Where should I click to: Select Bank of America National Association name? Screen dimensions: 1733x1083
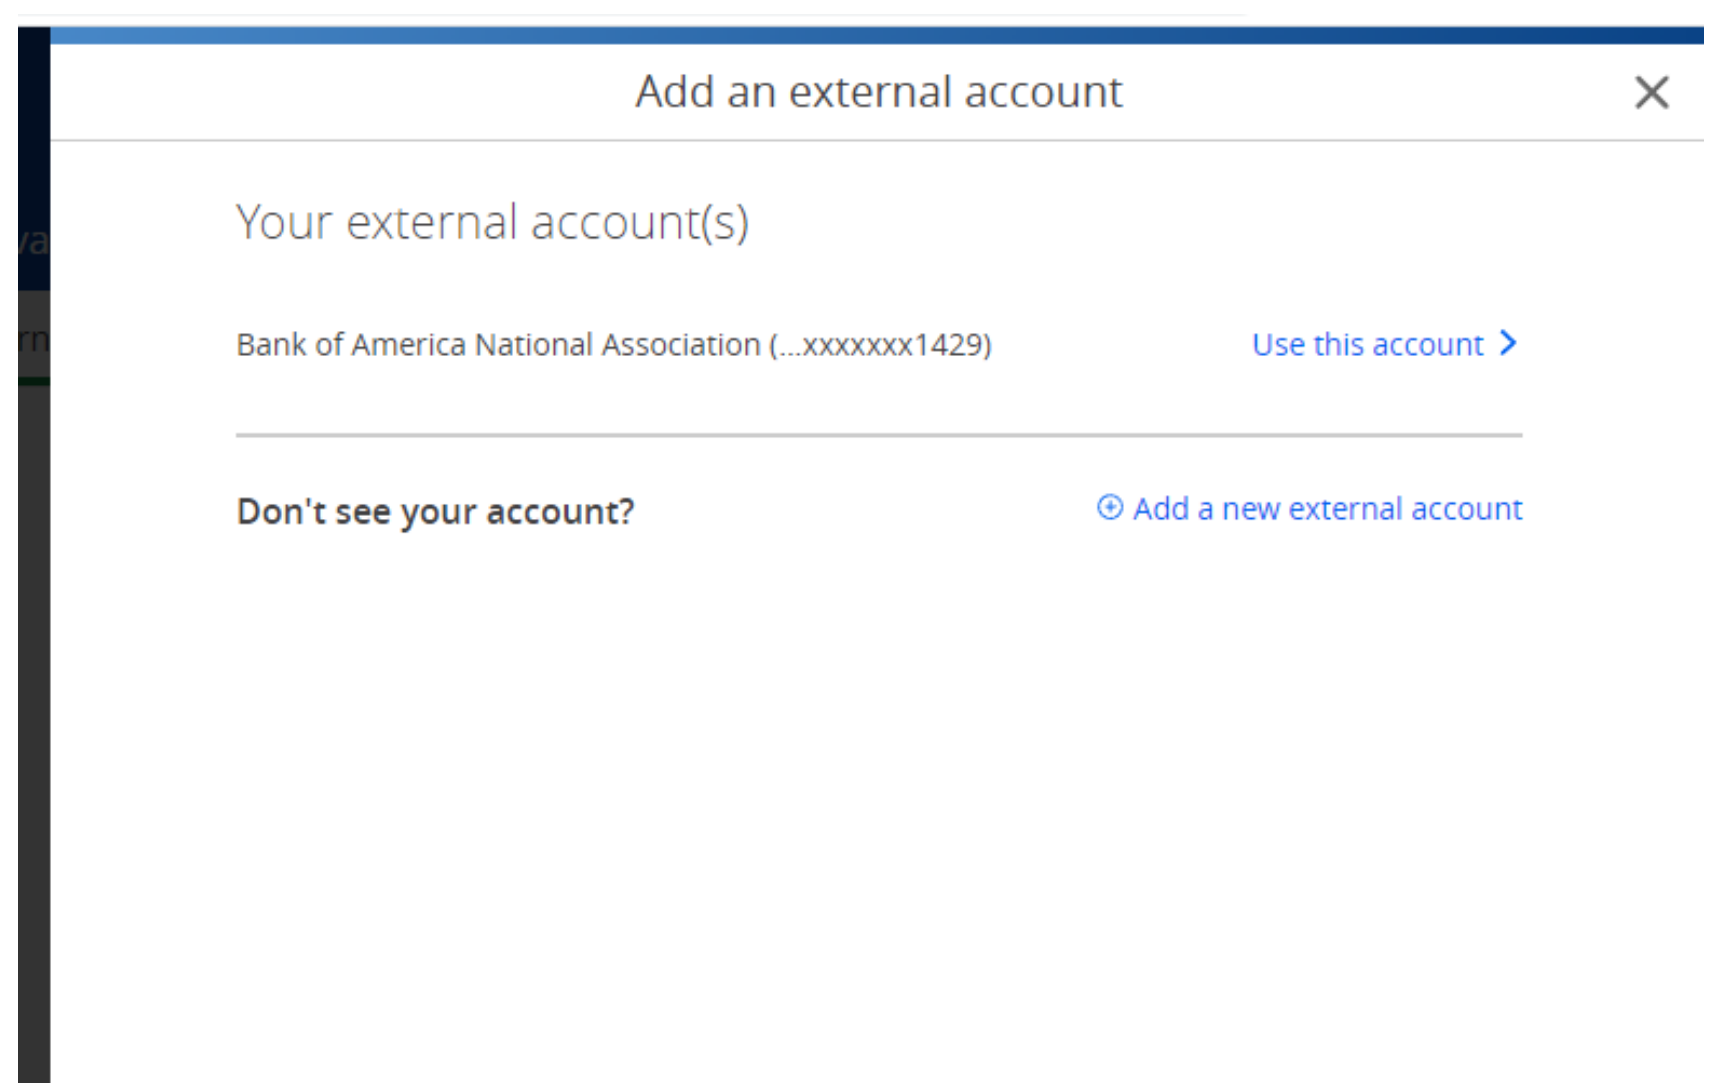tap(498, 345)
